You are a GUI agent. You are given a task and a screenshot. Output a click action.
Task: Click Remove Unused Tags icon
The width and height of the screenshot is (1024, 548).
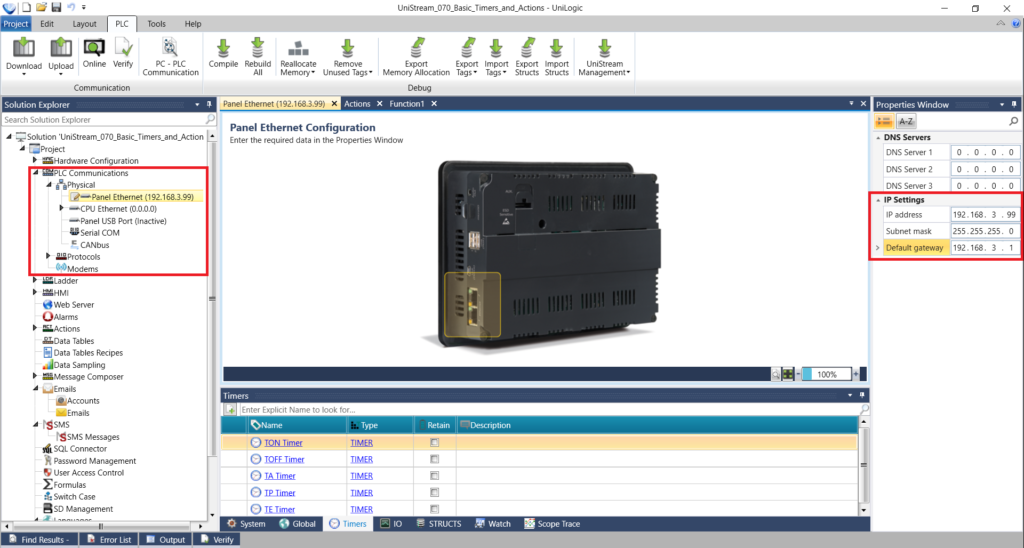coord(347,48)
